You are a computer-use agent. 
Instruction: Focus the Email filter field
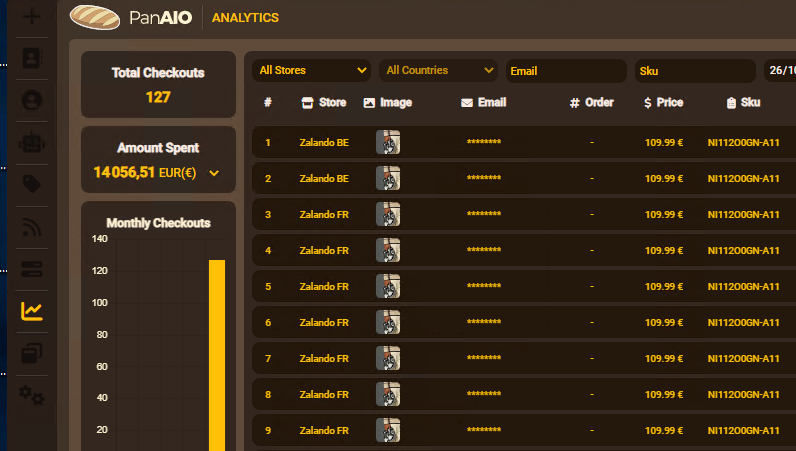pyautogui.click(x=566, y=71)
